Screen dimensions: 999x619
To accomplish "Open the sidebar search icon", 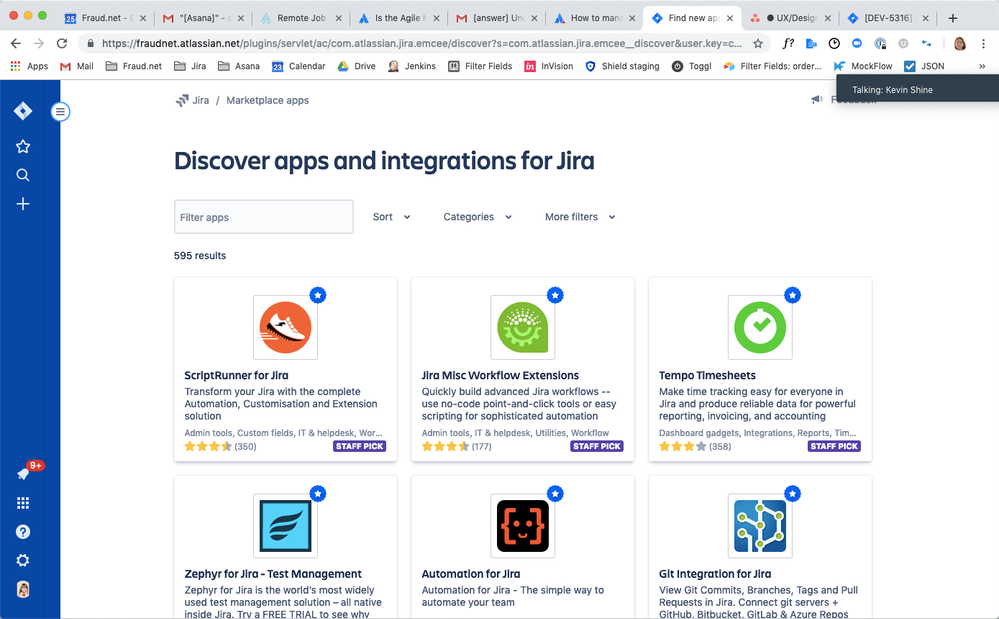I will pyautogui.click(x=23, y=175).
